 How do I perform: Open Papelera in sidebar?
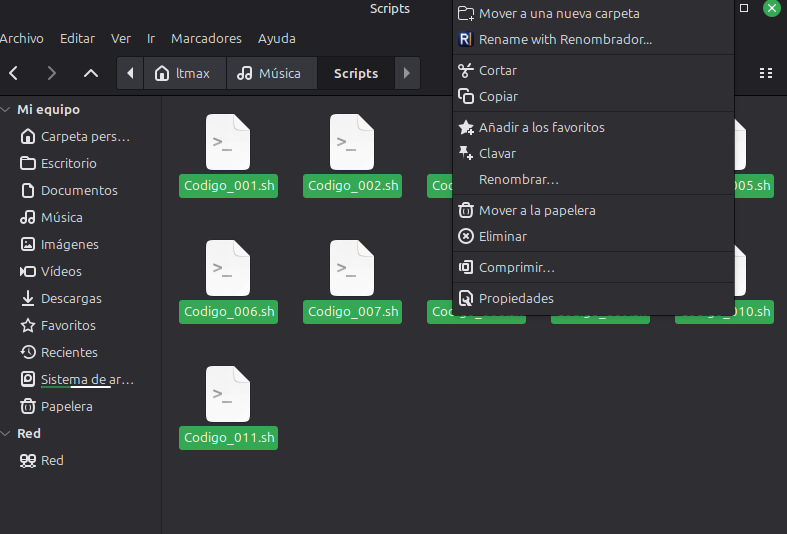80,407
